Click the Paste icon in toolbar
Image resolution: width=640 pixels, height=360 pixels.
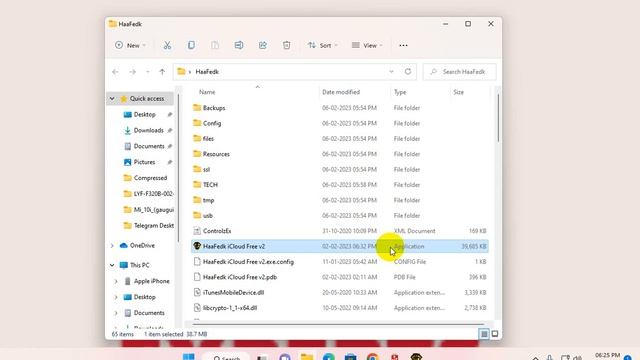pos(215,45)
